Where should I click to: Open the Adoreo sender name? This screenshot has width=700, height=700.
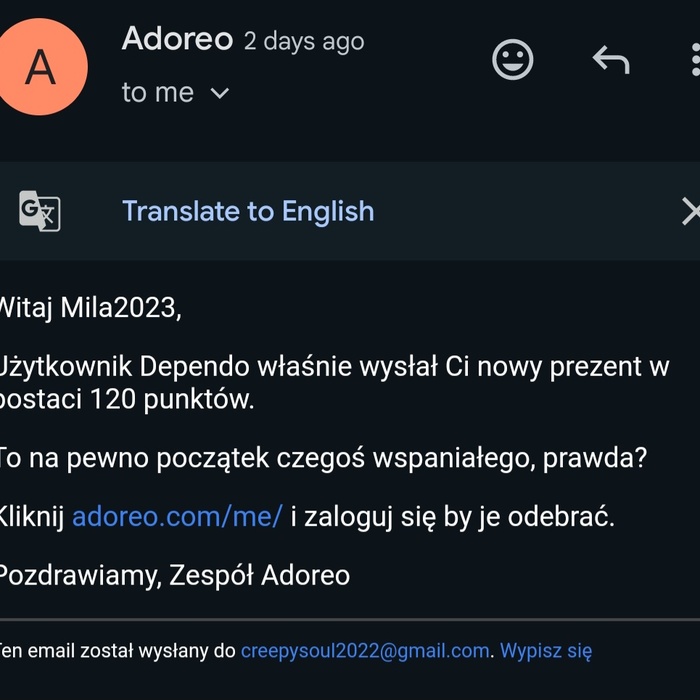177,40
